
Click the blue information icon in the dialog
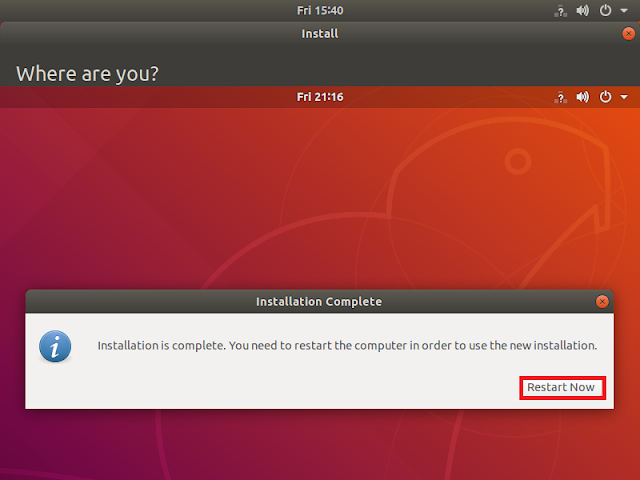pos(55,346)
